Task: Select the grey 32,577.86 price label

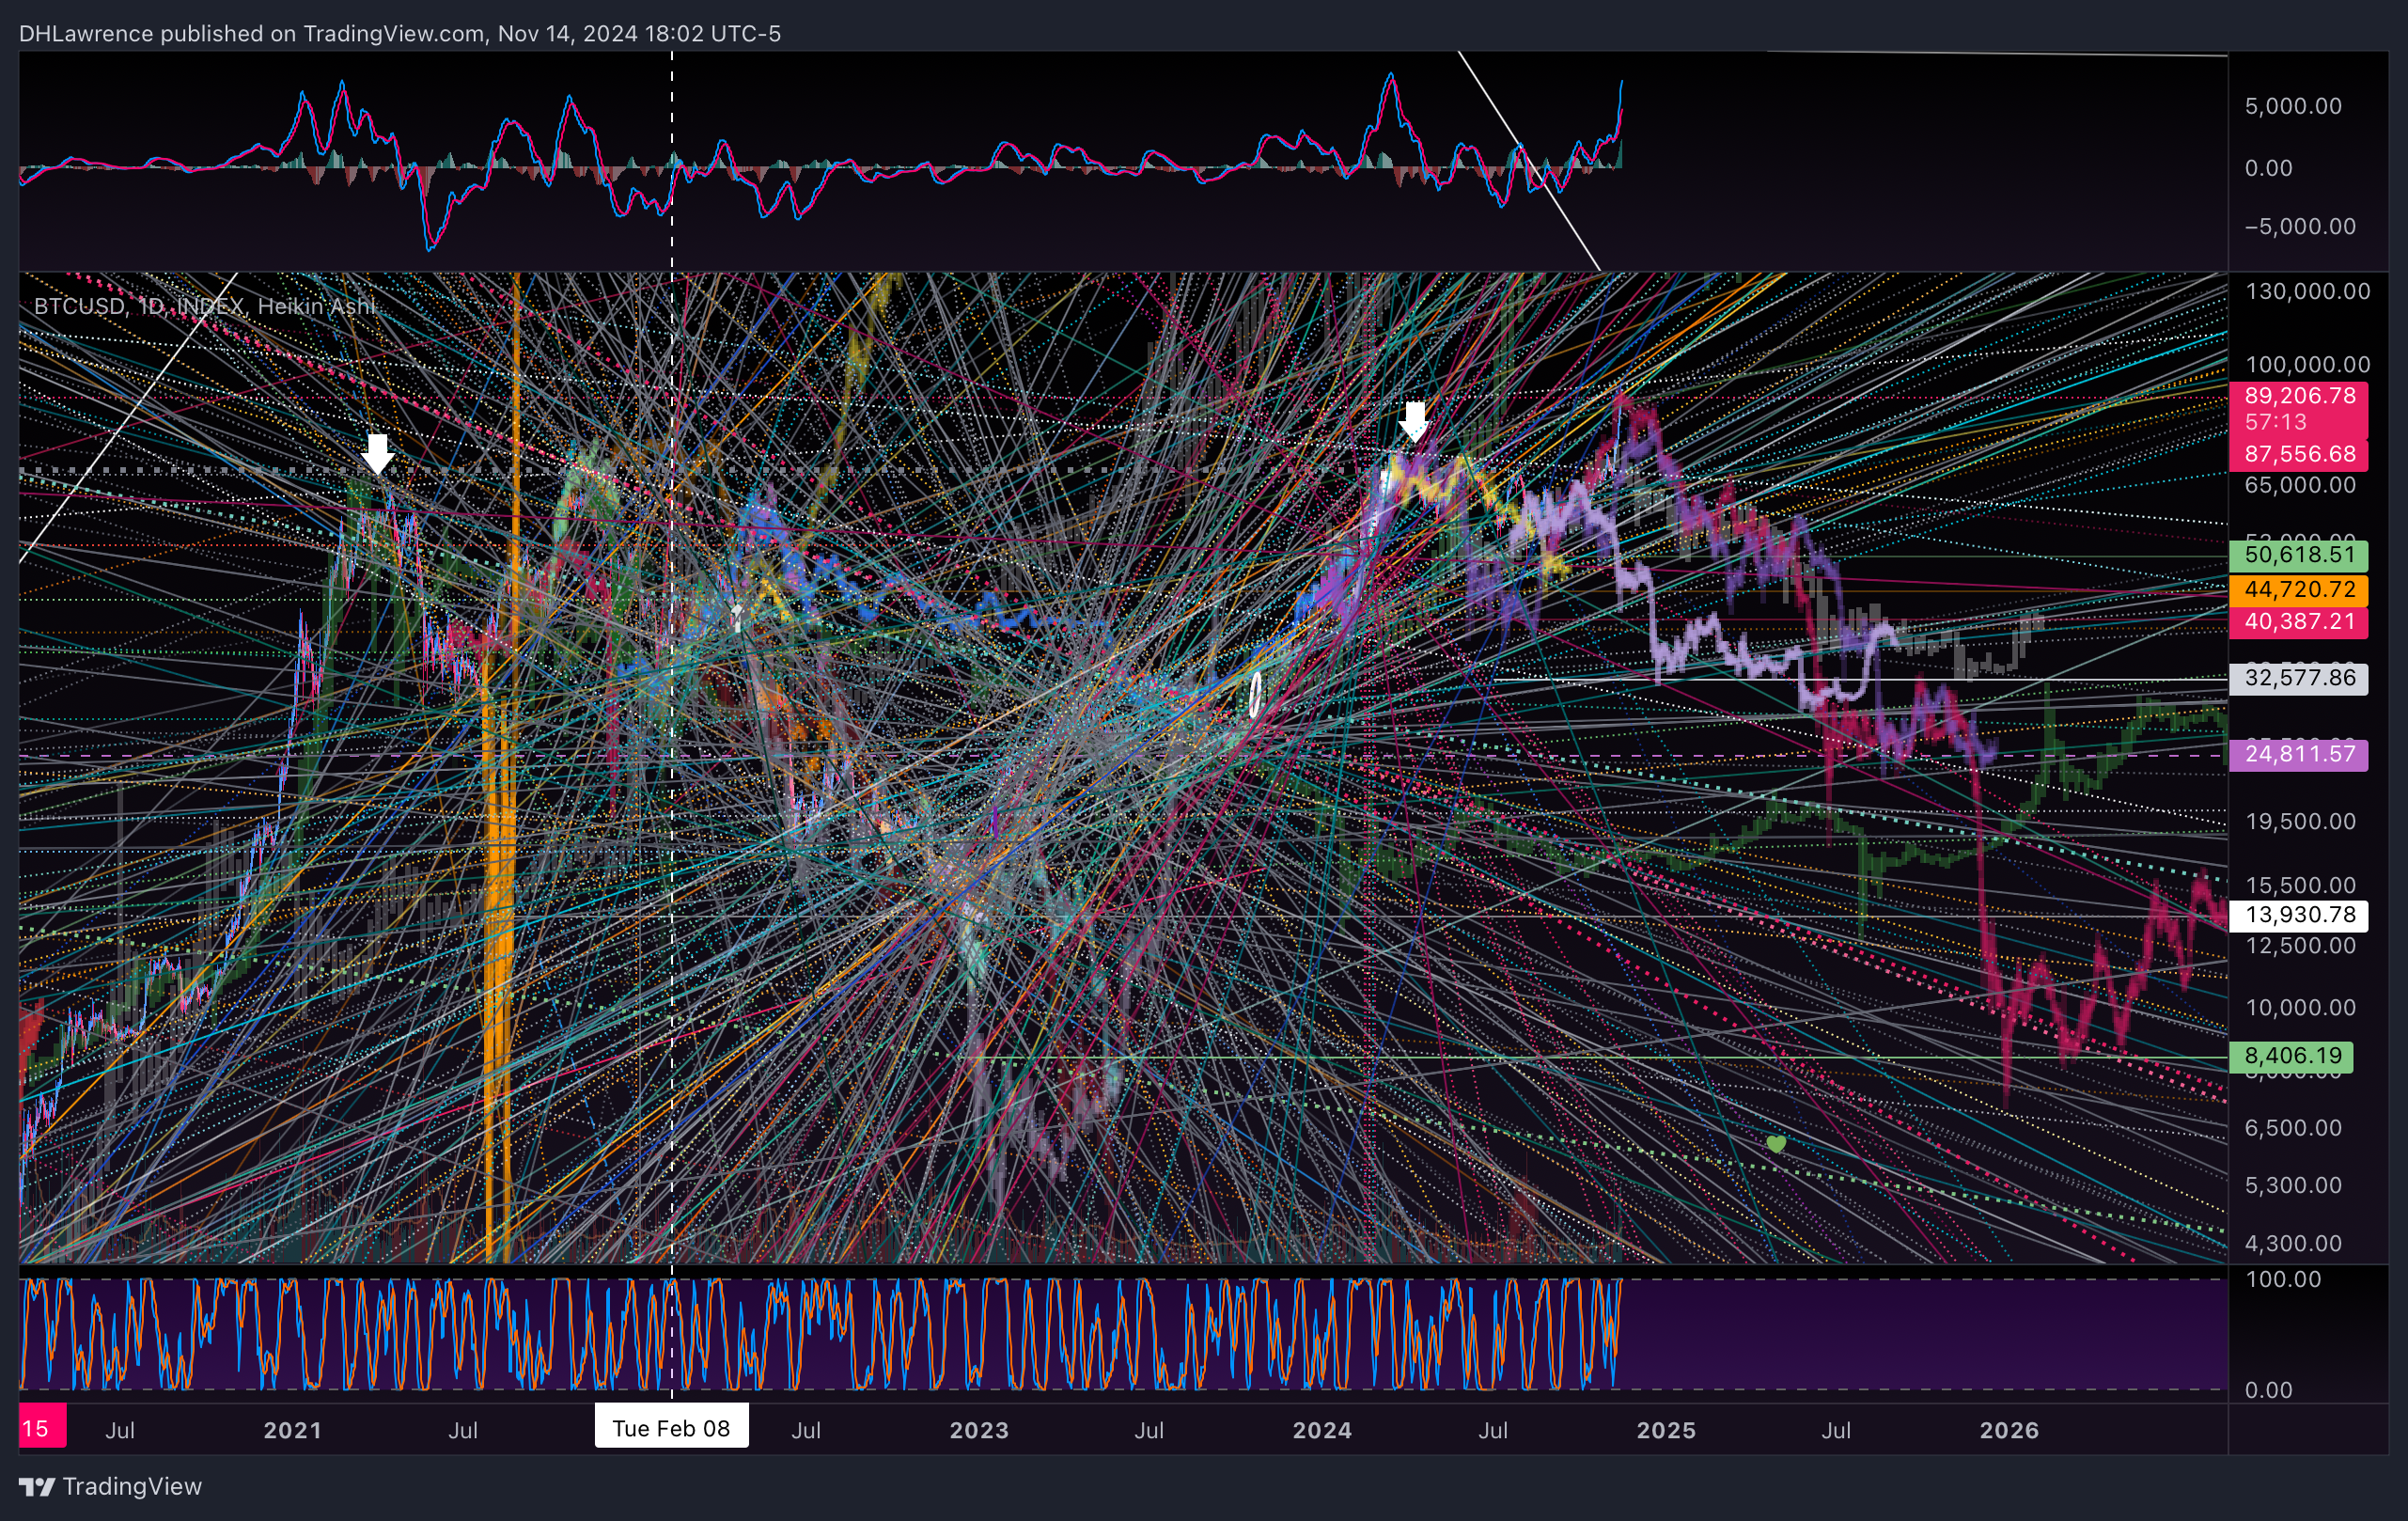Action: click(x=2300, y=678)
